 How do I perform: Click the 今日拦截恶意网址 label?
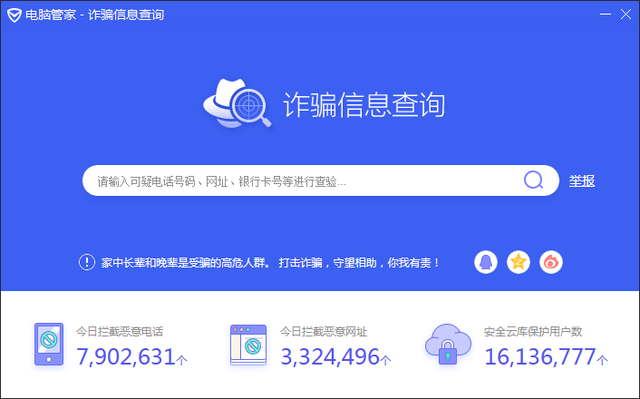click(323, 331)
